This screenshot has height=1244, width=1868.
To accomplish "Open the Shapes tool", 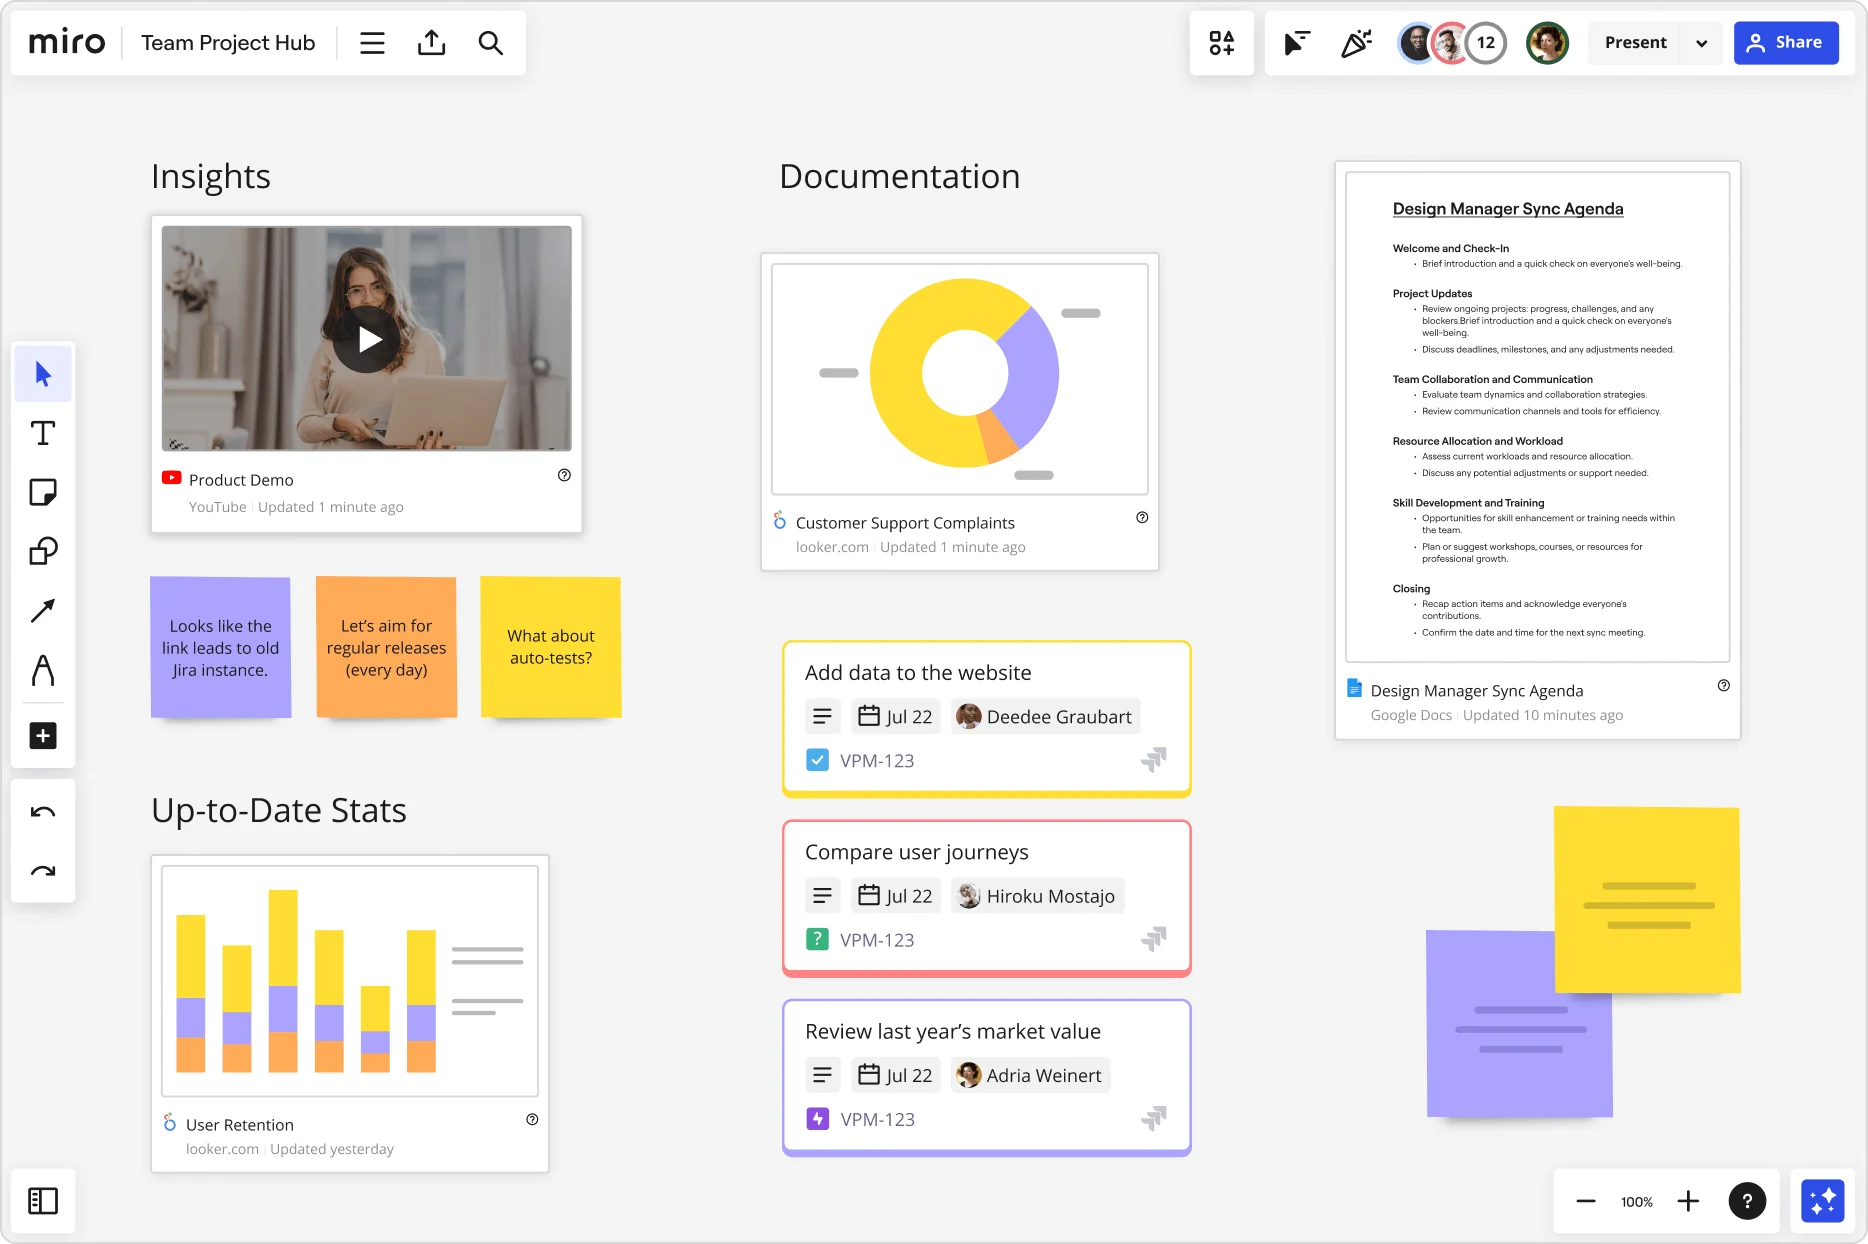I will [x=43, y=551].
